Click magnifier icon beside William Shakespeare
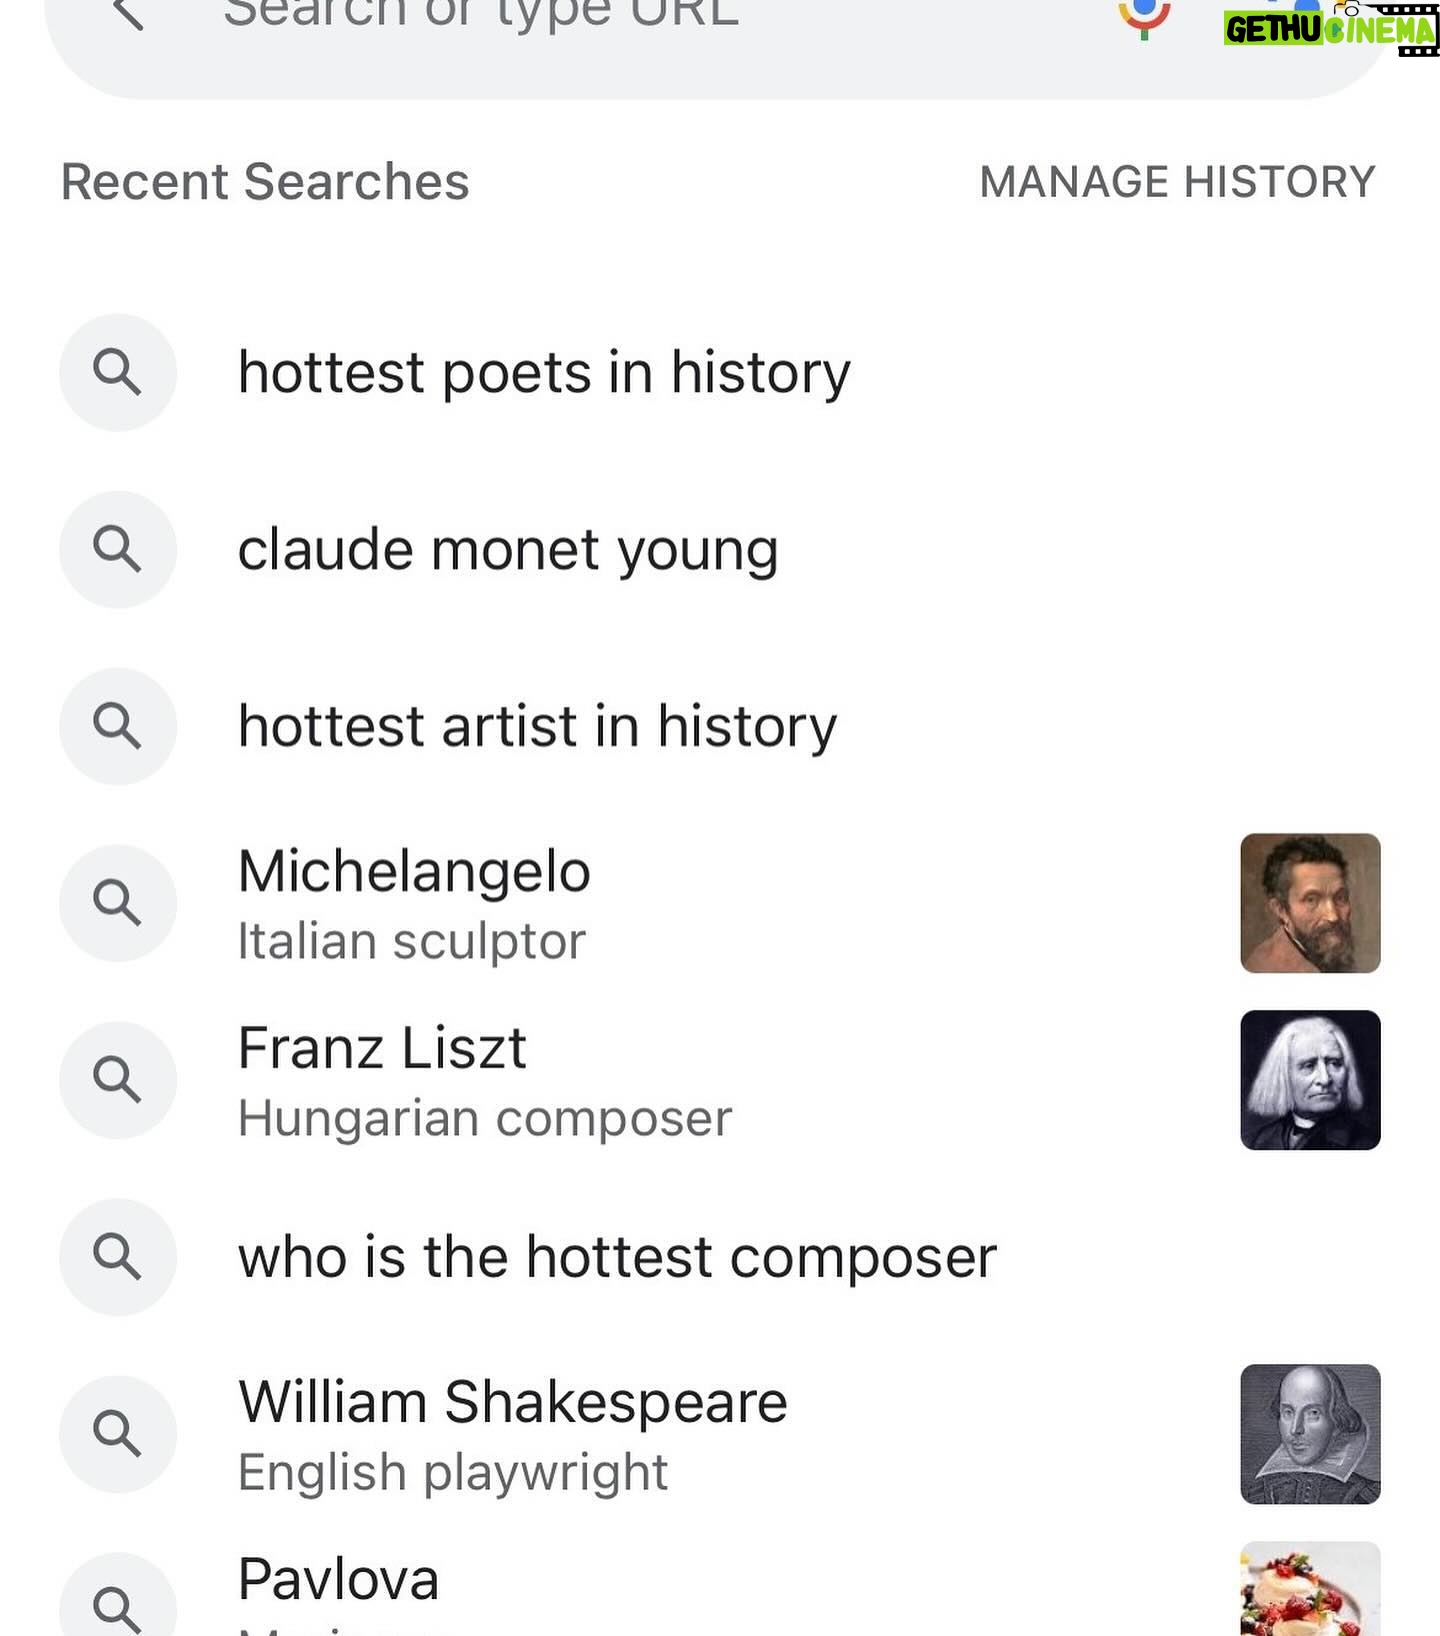This screenshot has height=1636, width=1440. 118,1435
